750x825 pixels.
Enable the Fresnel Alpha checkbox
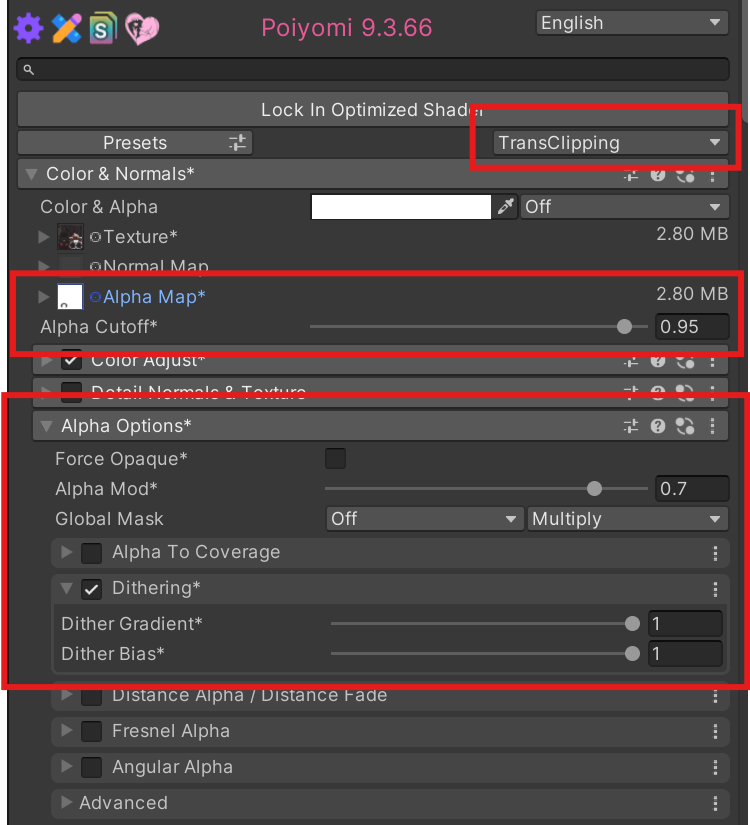pos(92,731)
